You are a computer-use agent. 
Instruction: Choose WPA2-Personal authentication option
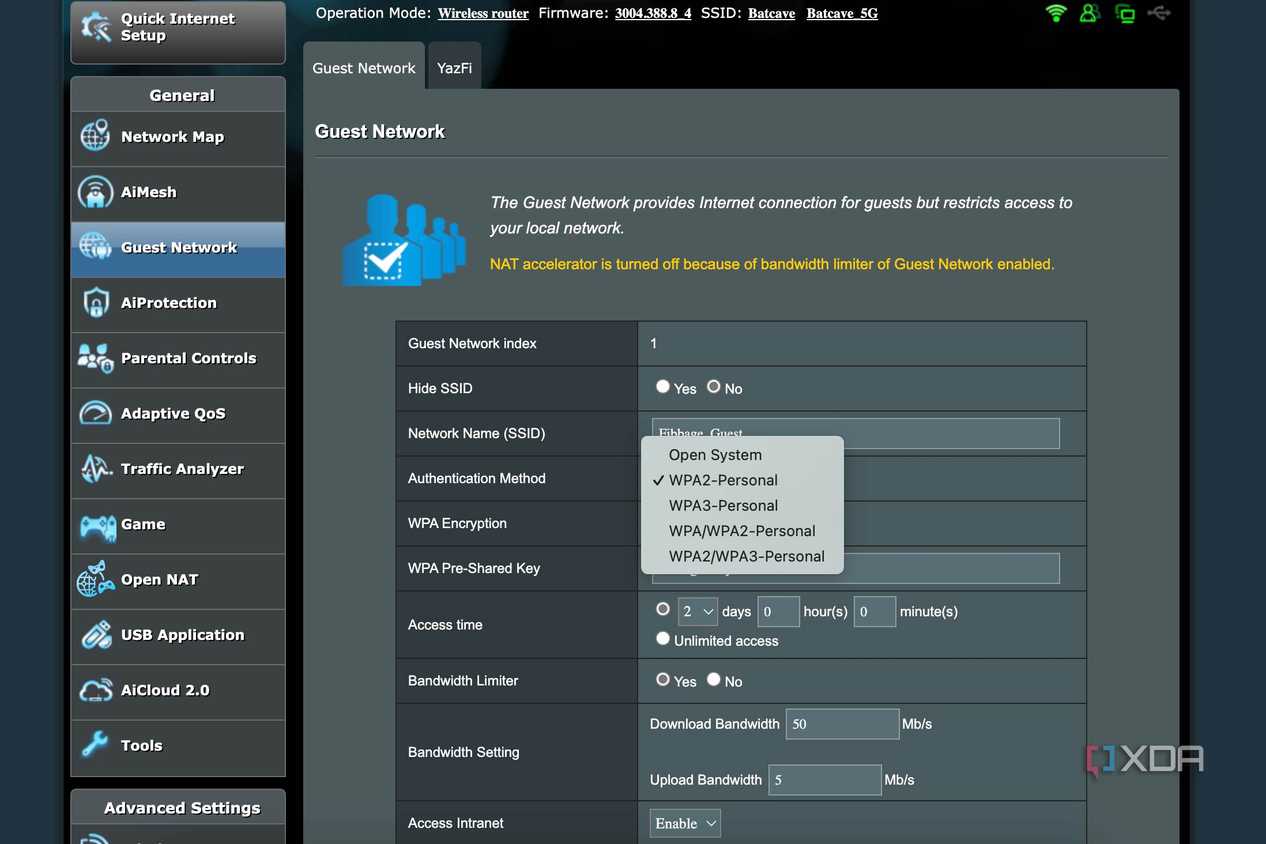[743, 480]
